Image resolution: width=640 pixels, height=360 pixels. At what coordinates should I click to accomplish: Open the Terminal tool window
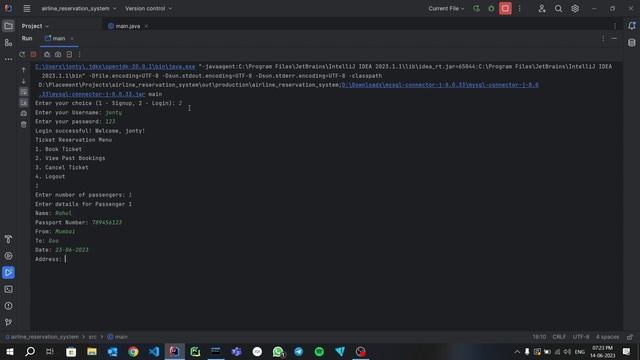8,289
